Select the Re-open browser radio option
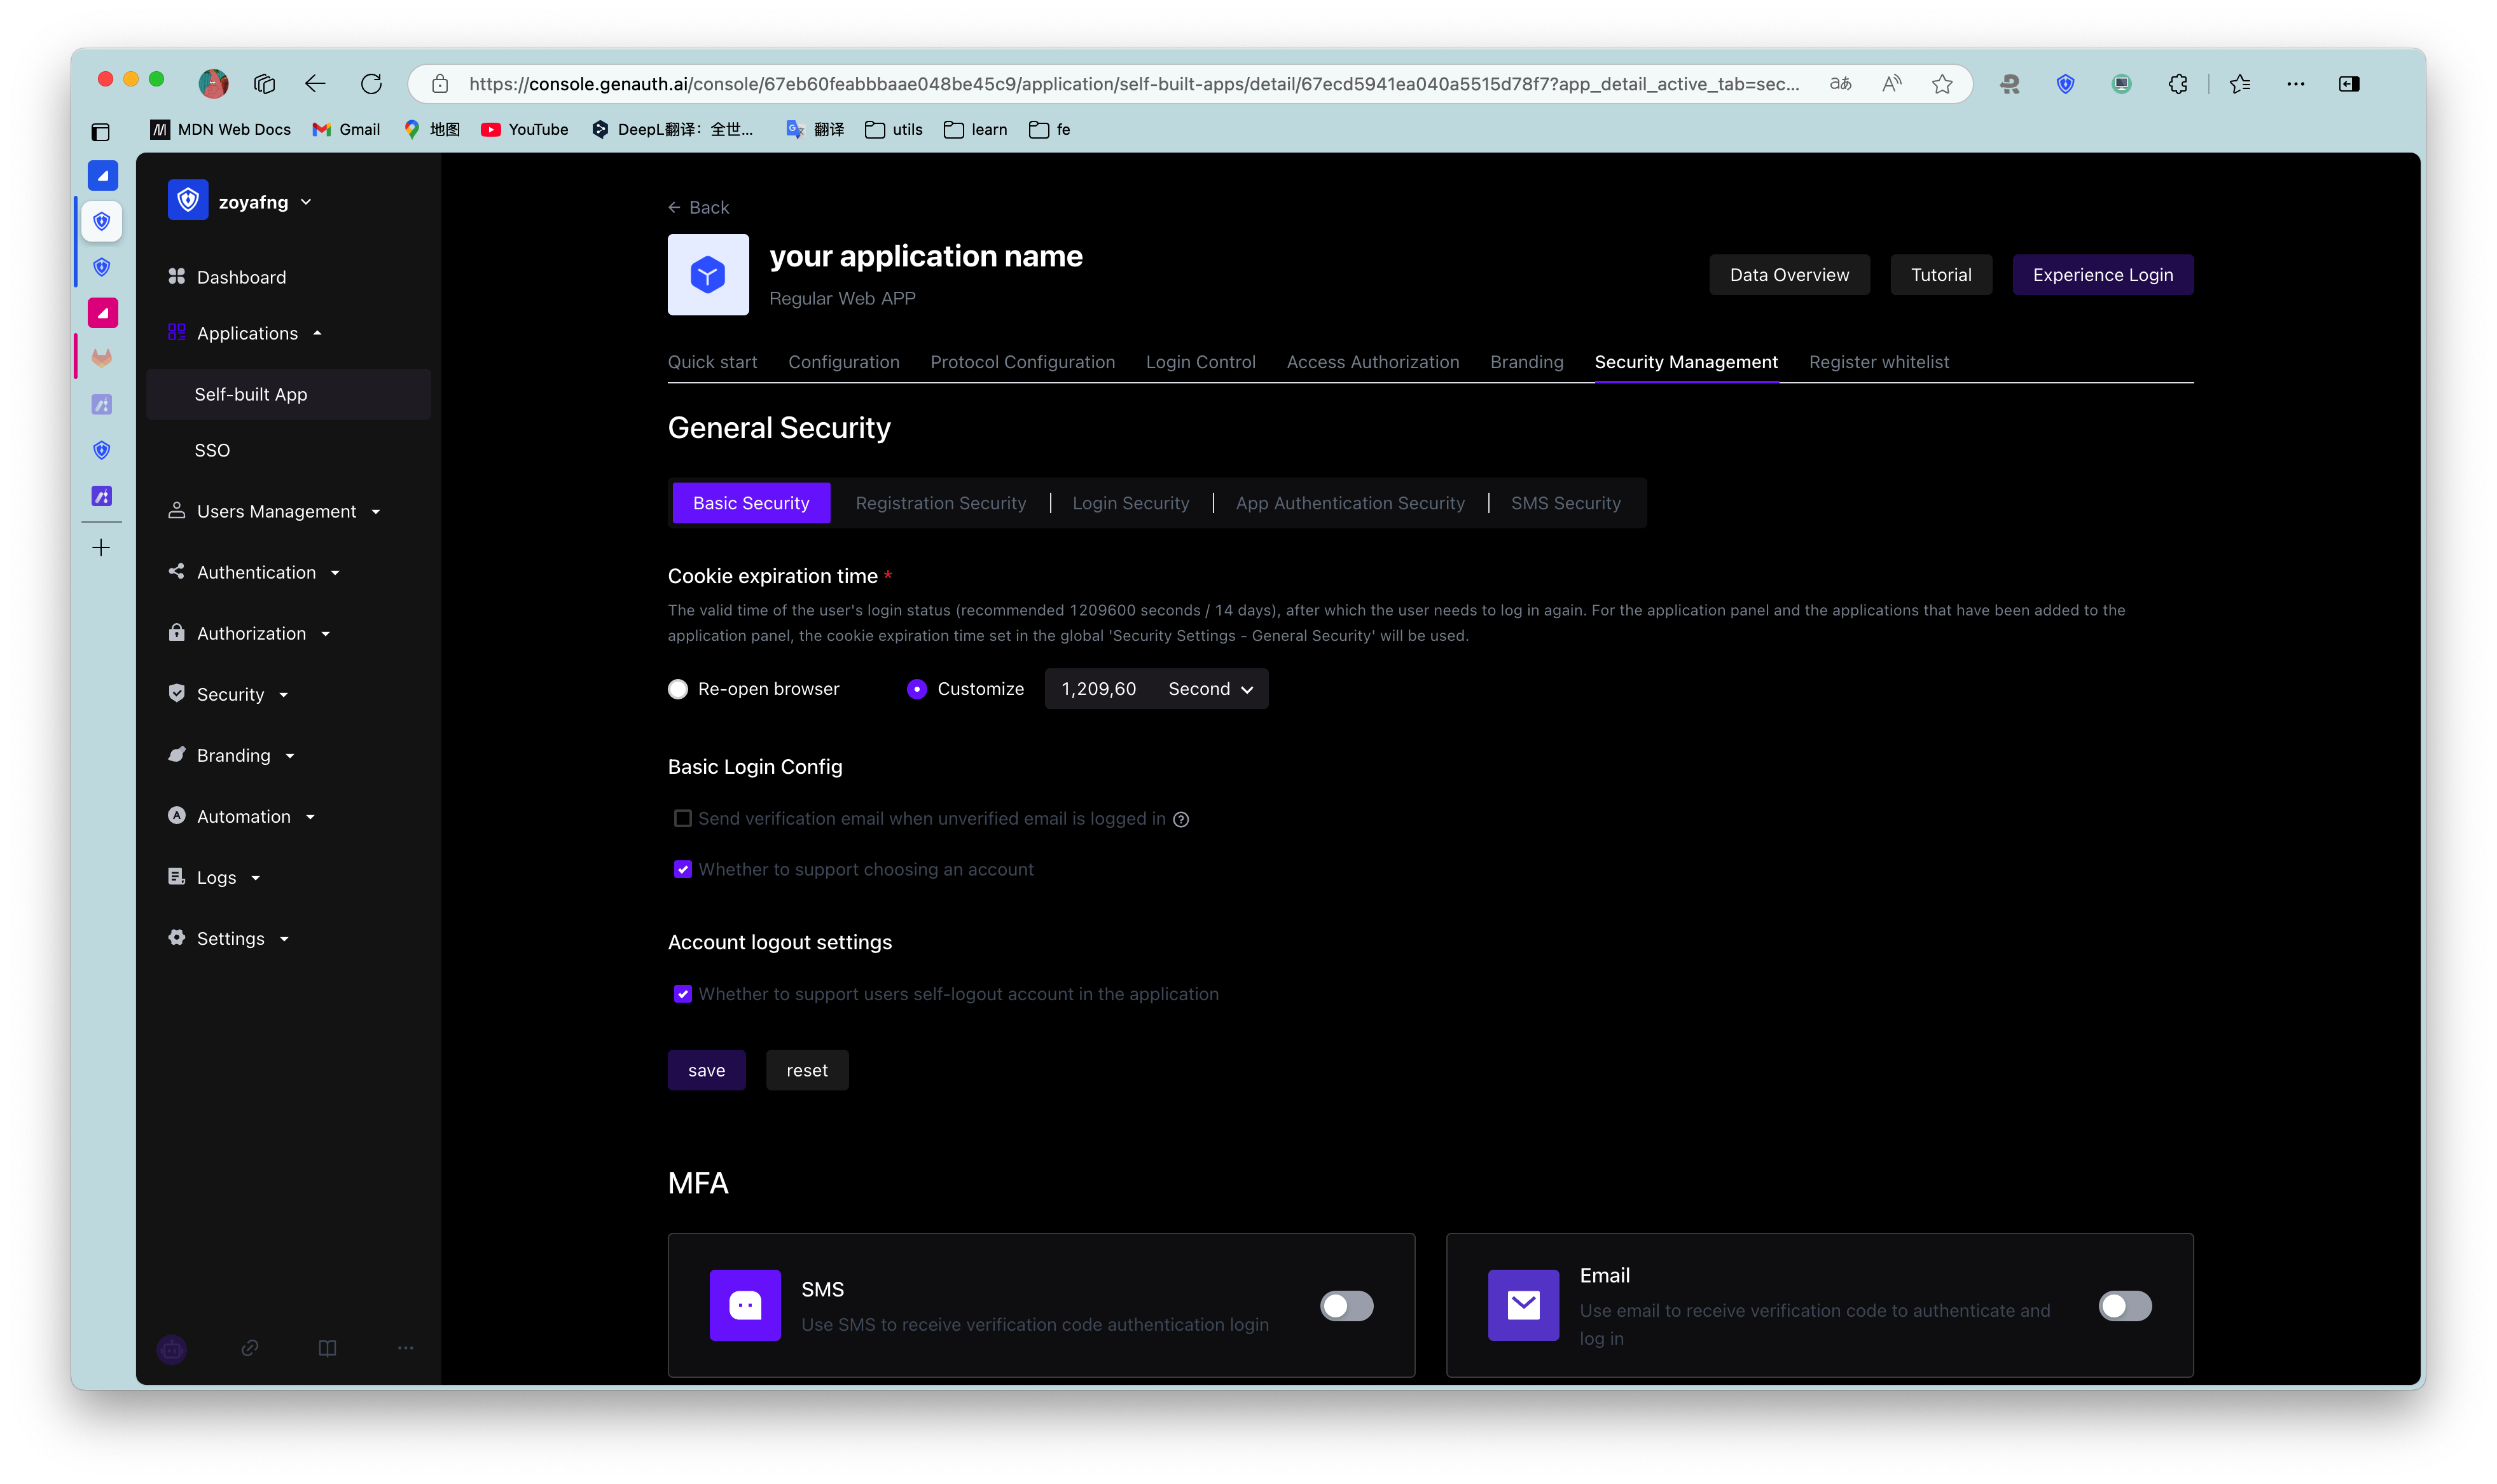Image resolution: width=2497 pixels, height=1484 pixels. [x=678, y=689]
